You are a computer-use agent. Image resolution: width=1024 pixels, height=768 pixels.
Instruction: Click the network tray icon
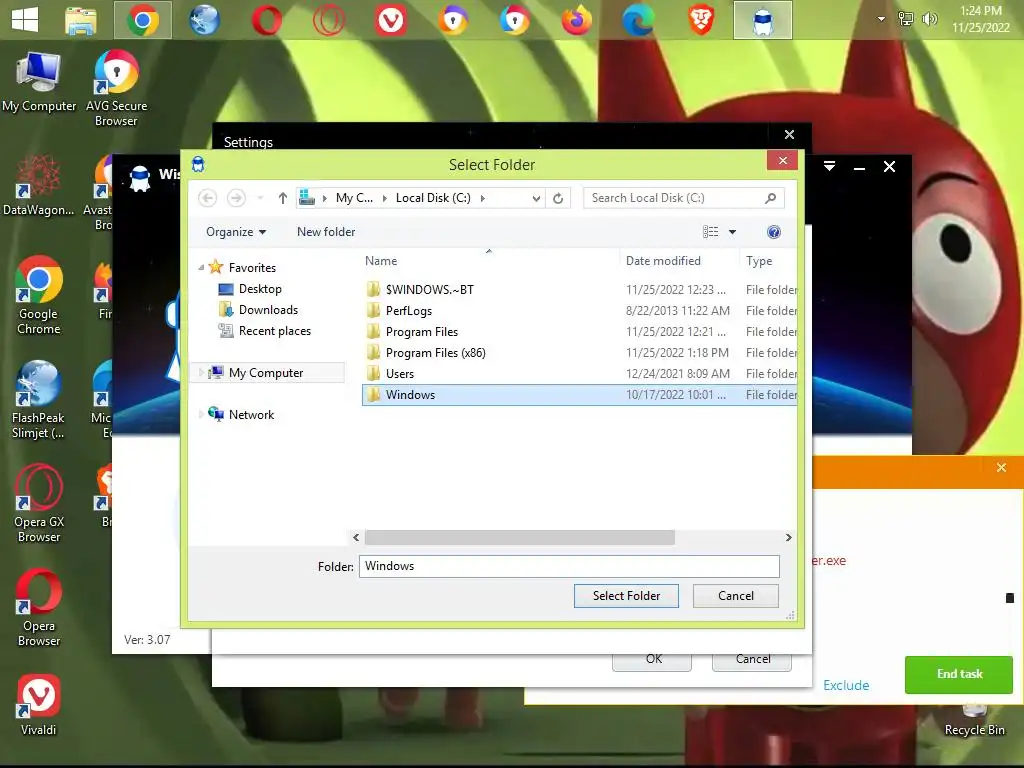click(906, 19)
